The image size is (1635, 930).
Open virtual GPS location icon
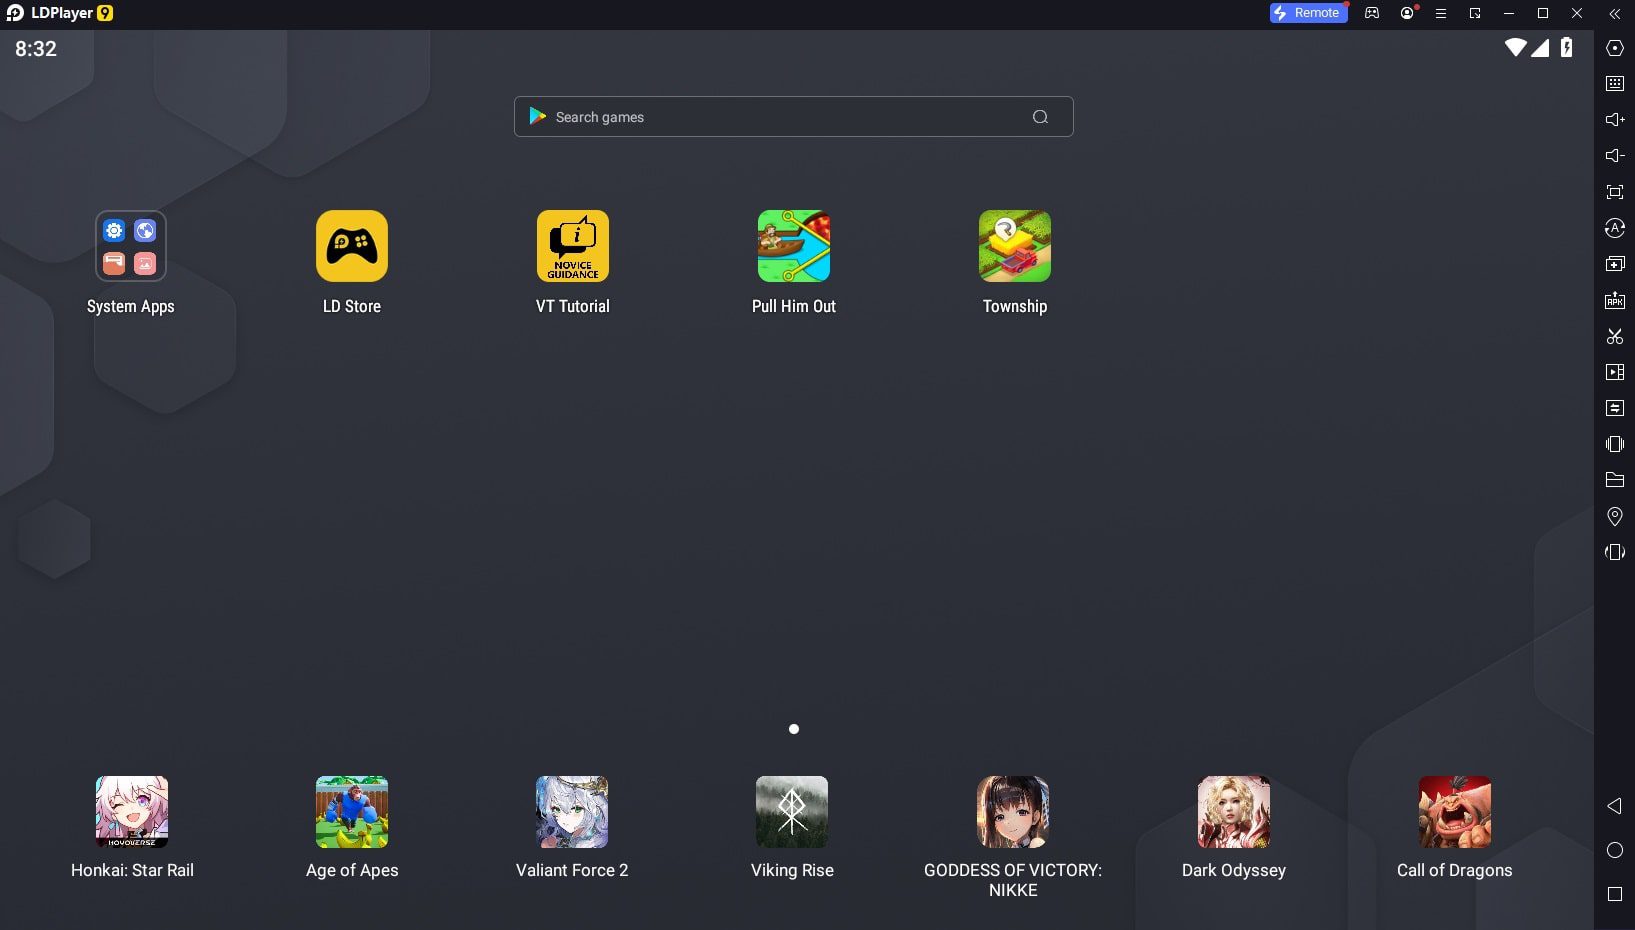[x=1614, y=516]
